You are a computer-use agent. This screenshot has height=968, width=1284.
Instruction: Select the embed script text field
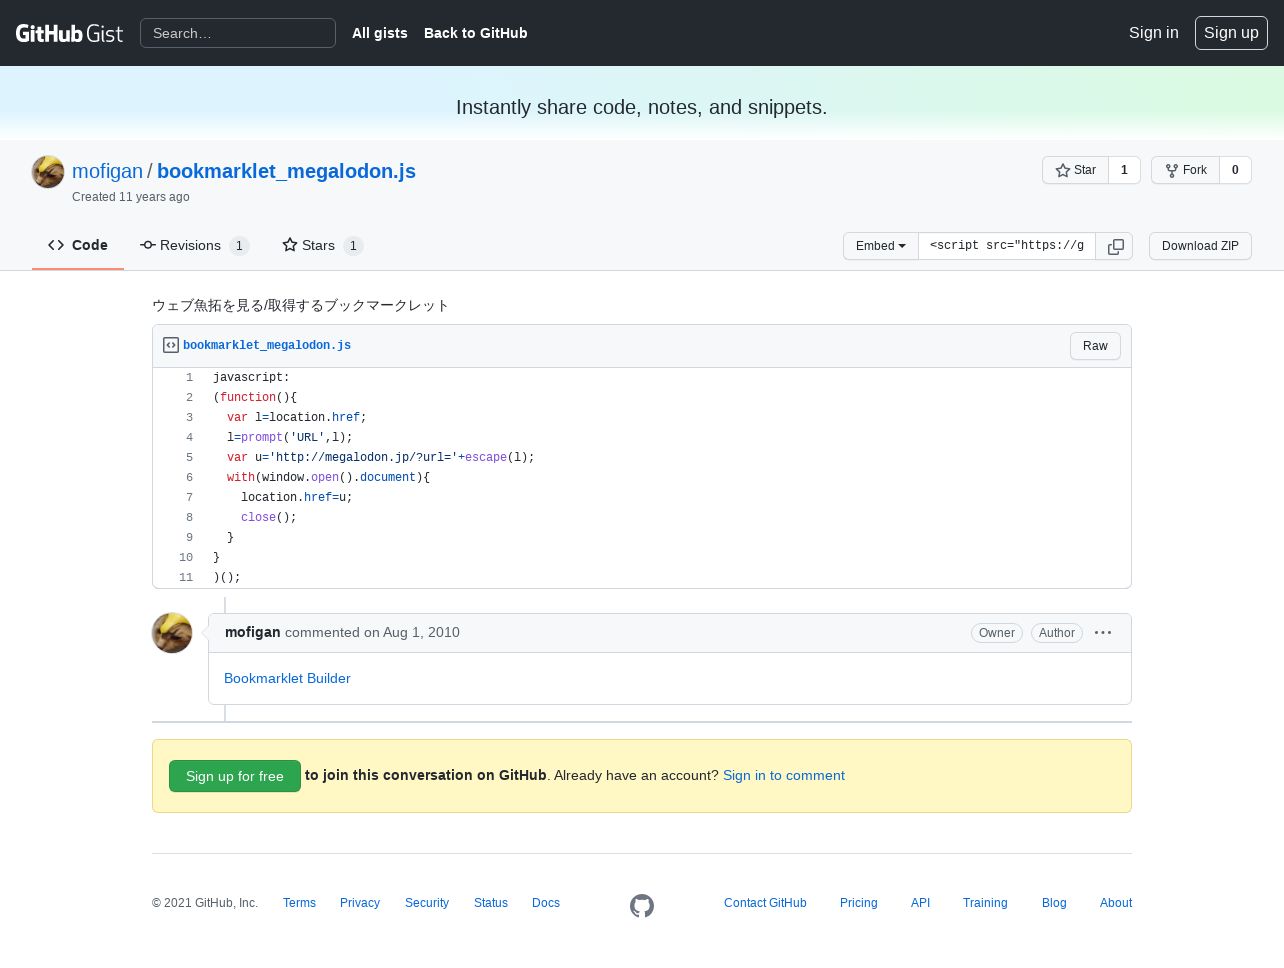[1007, 246]
